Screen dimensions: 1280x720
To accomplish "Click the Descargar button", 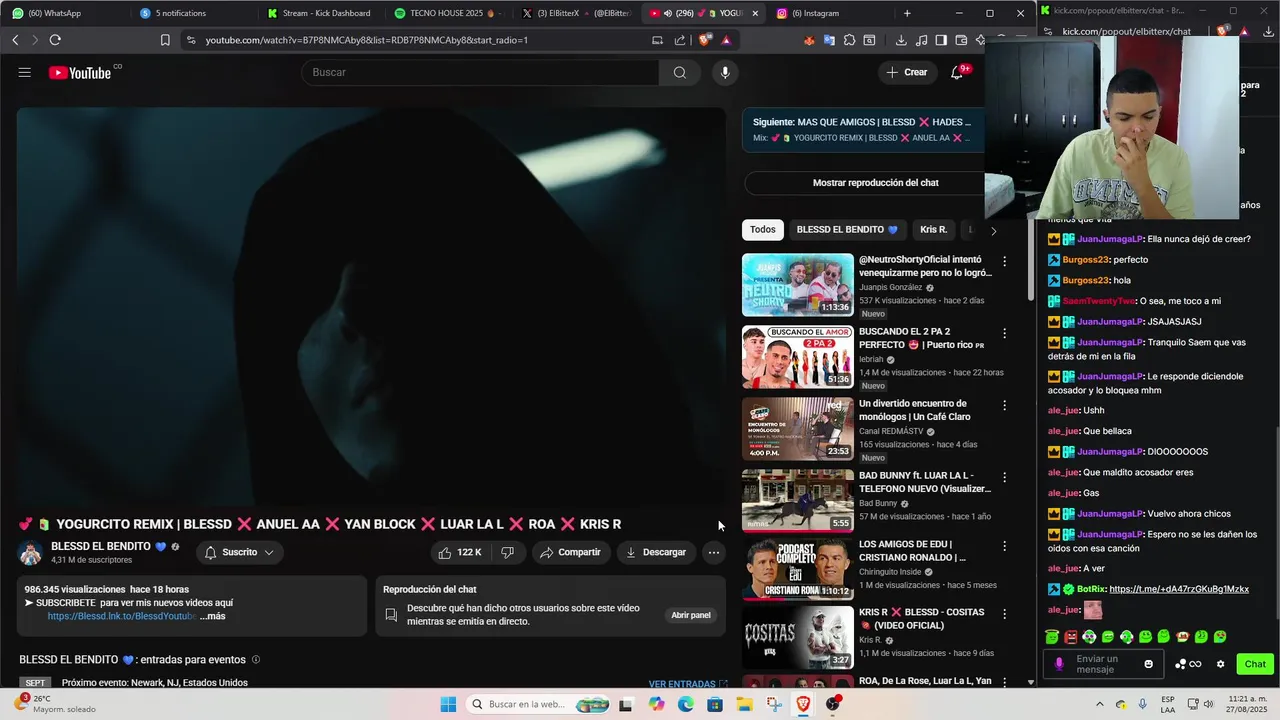I will click(656, 552).
